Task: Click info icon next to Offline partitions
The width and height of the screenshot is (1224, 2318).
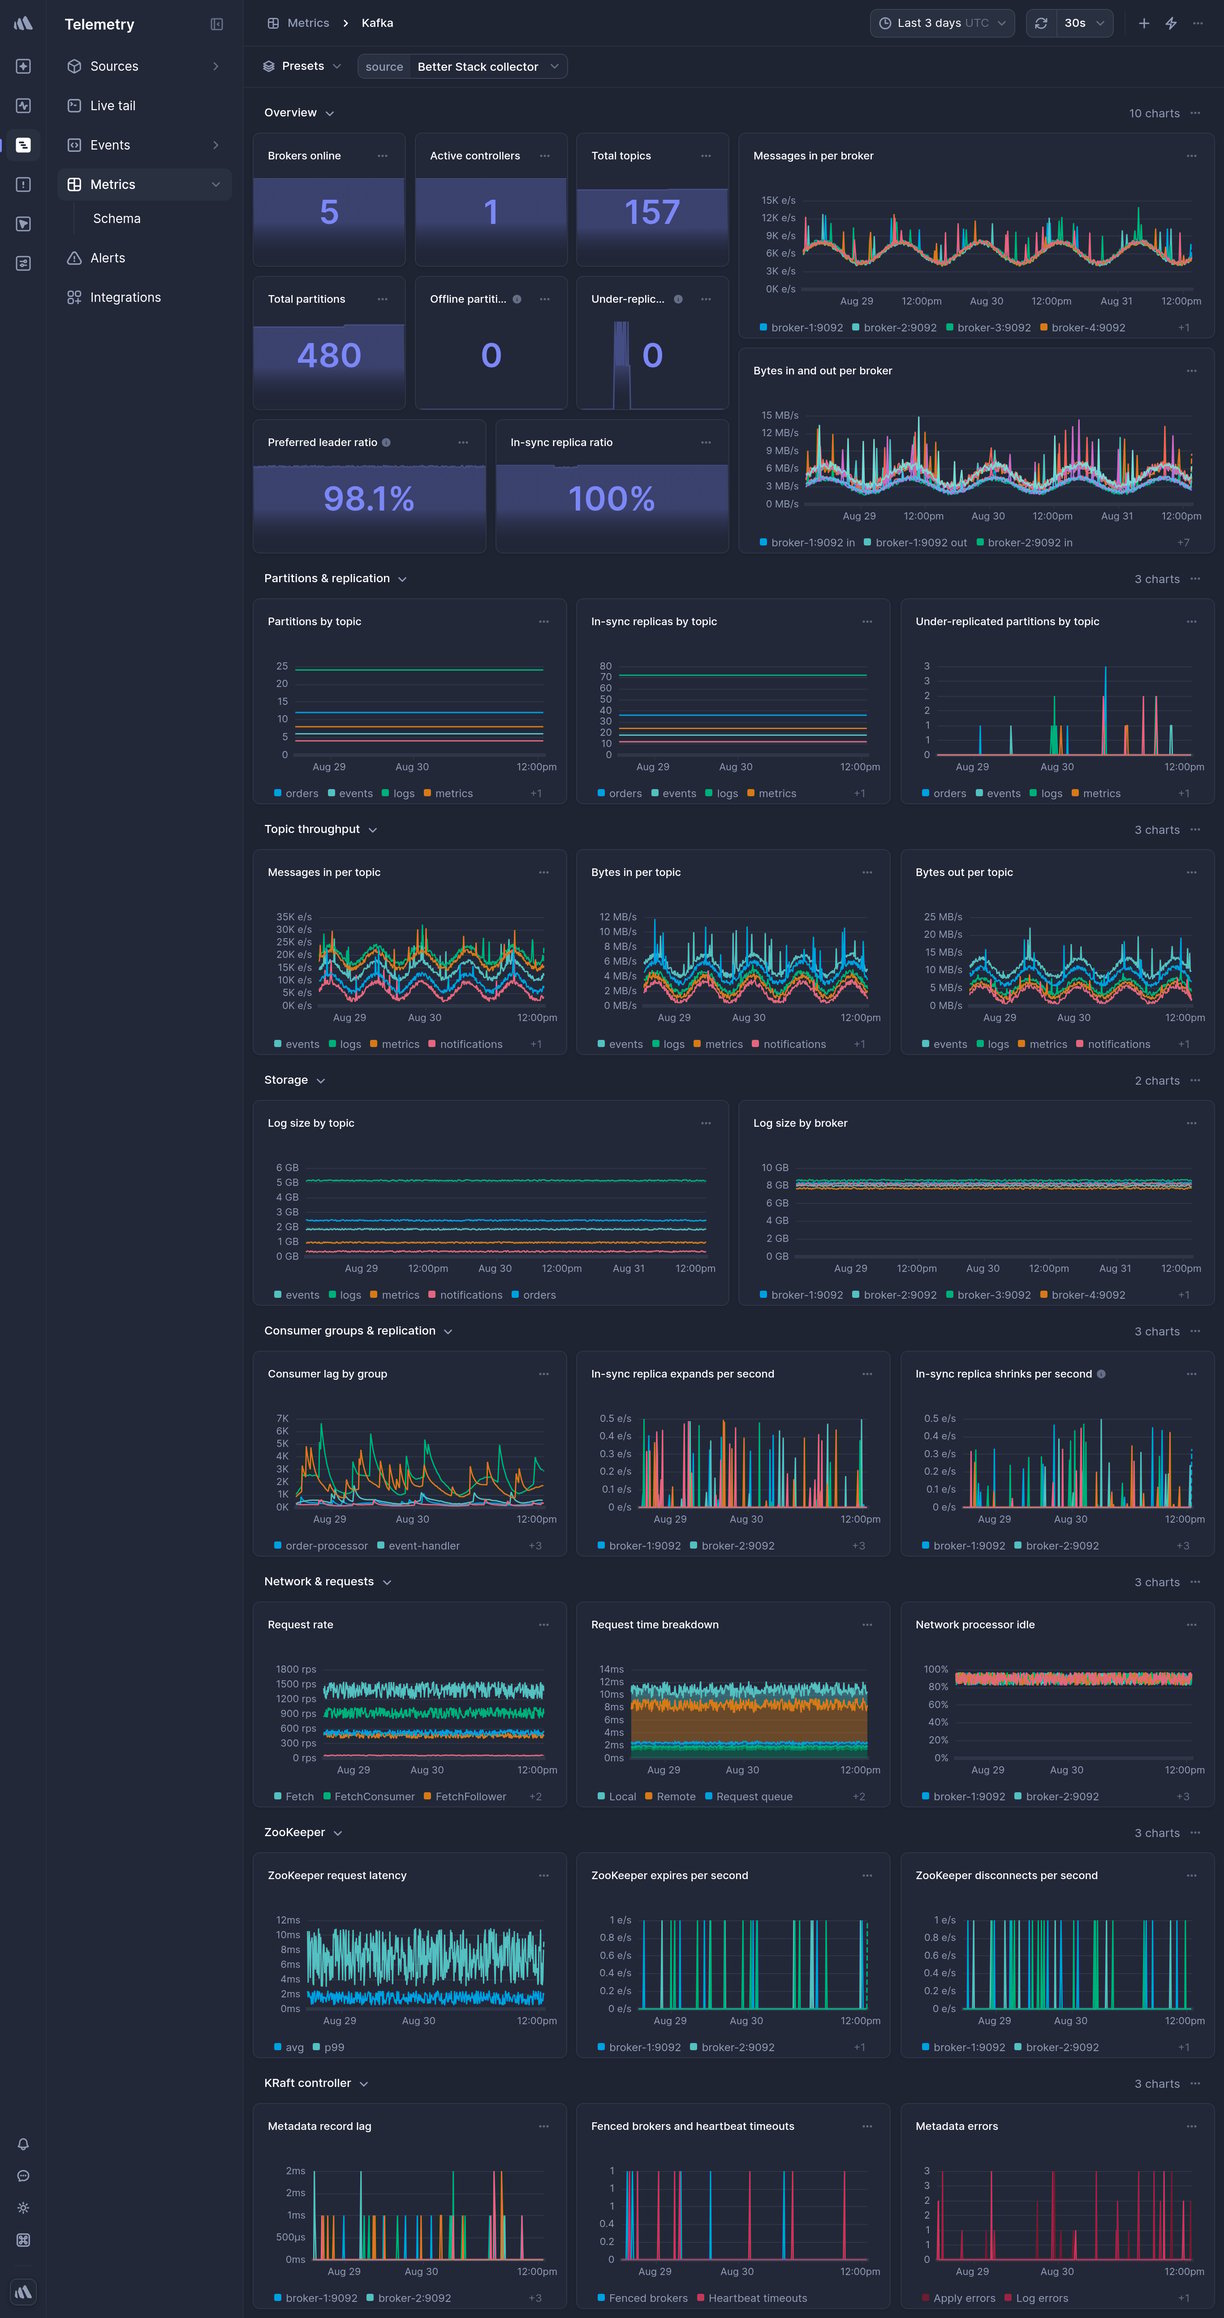Action: coord(517,299)
